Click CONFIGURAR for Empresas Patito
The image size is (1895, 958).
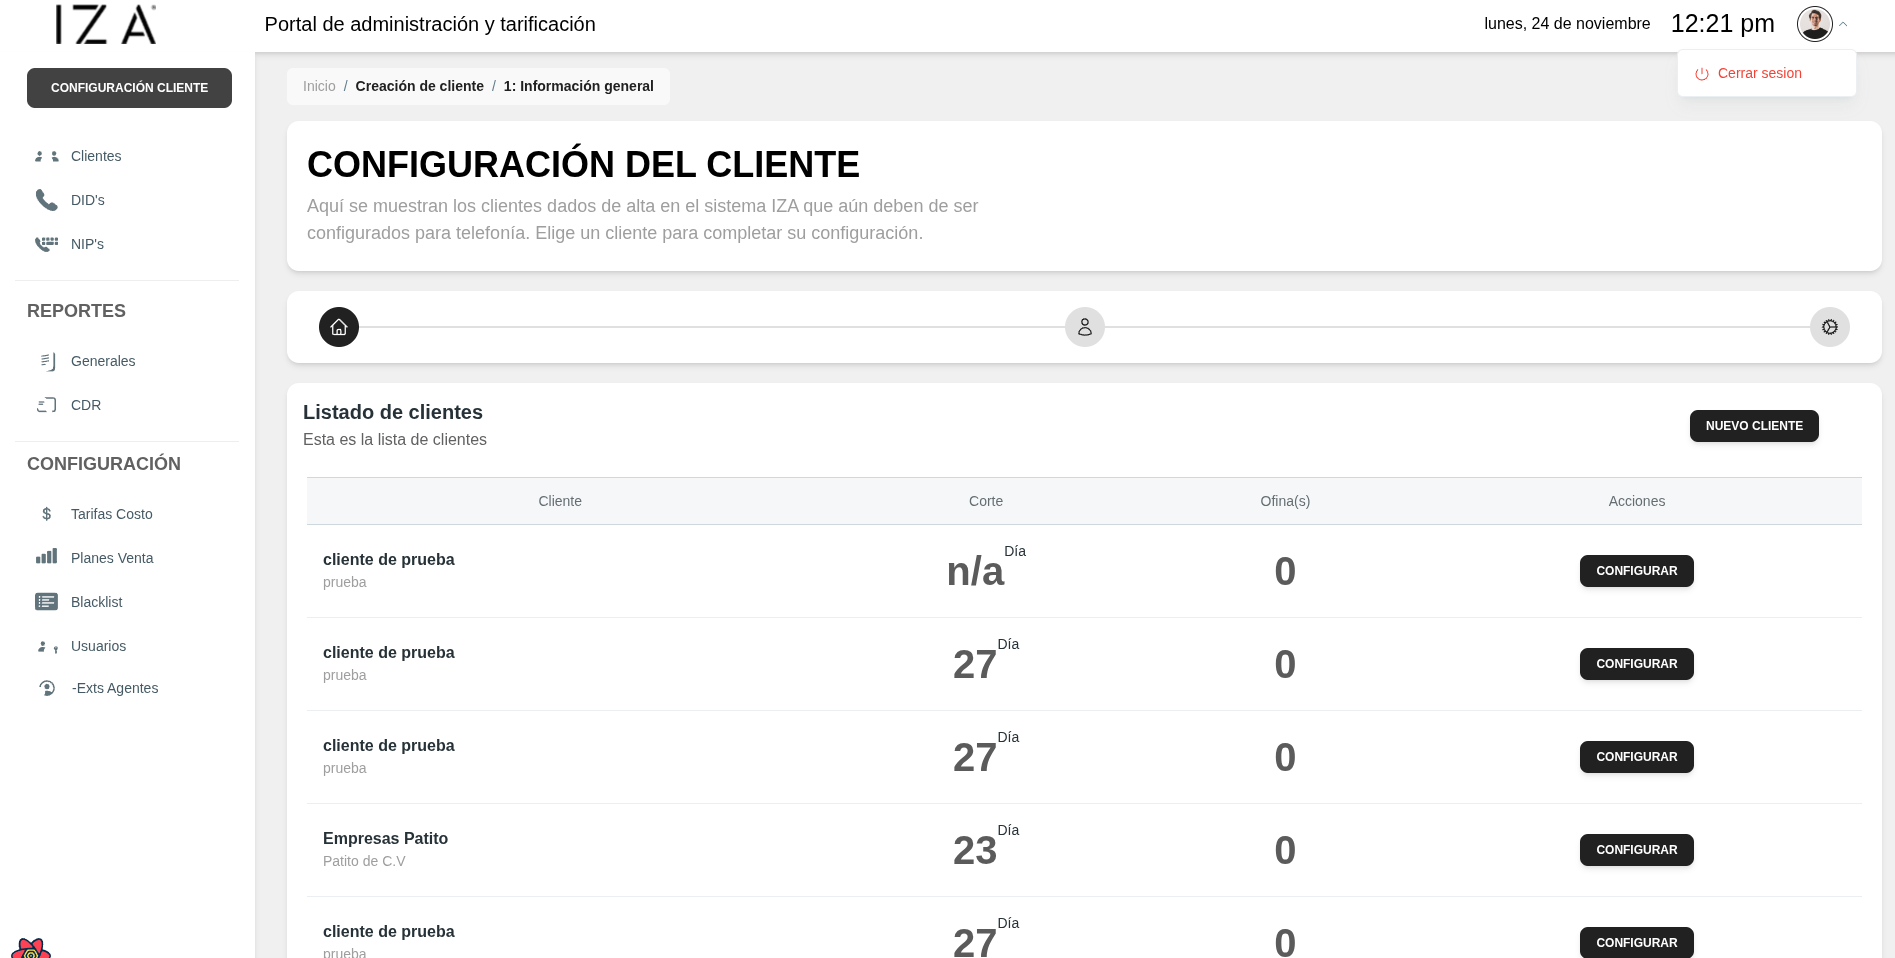point(1636,850)
